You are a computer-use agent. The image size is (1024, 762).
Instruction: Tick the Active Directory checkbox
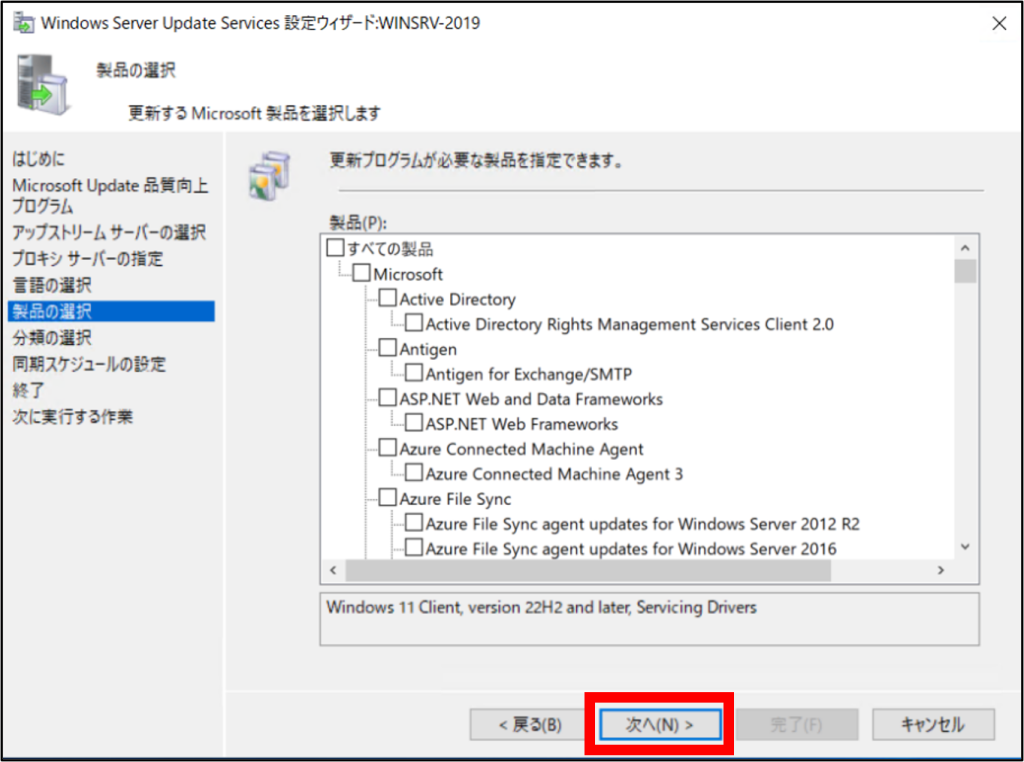pos(387,298)
